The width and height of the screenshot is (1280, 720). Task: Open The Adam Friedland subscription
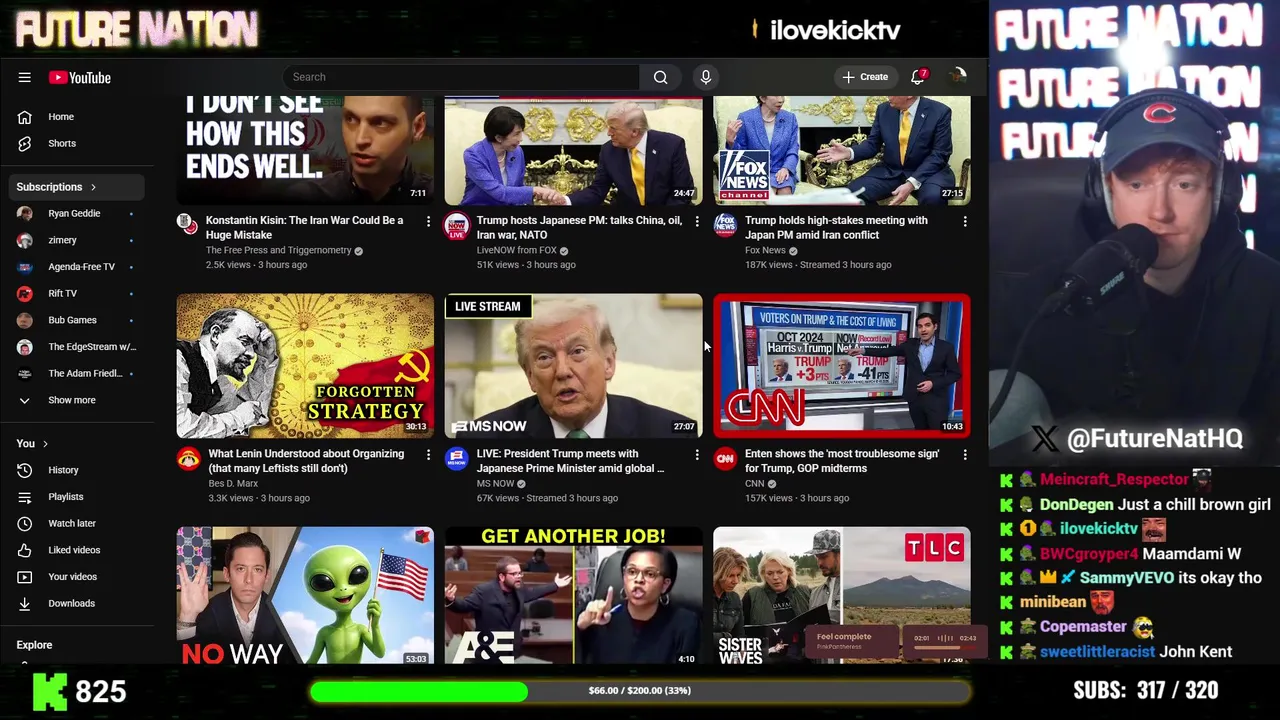76,373
